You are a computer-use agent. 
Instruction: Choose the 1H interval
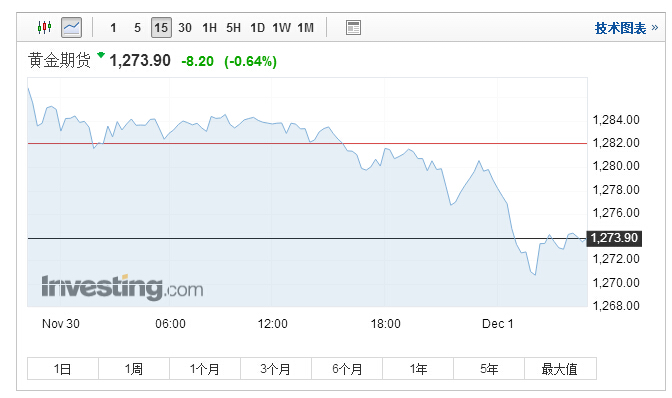click(x=209, y=28)
